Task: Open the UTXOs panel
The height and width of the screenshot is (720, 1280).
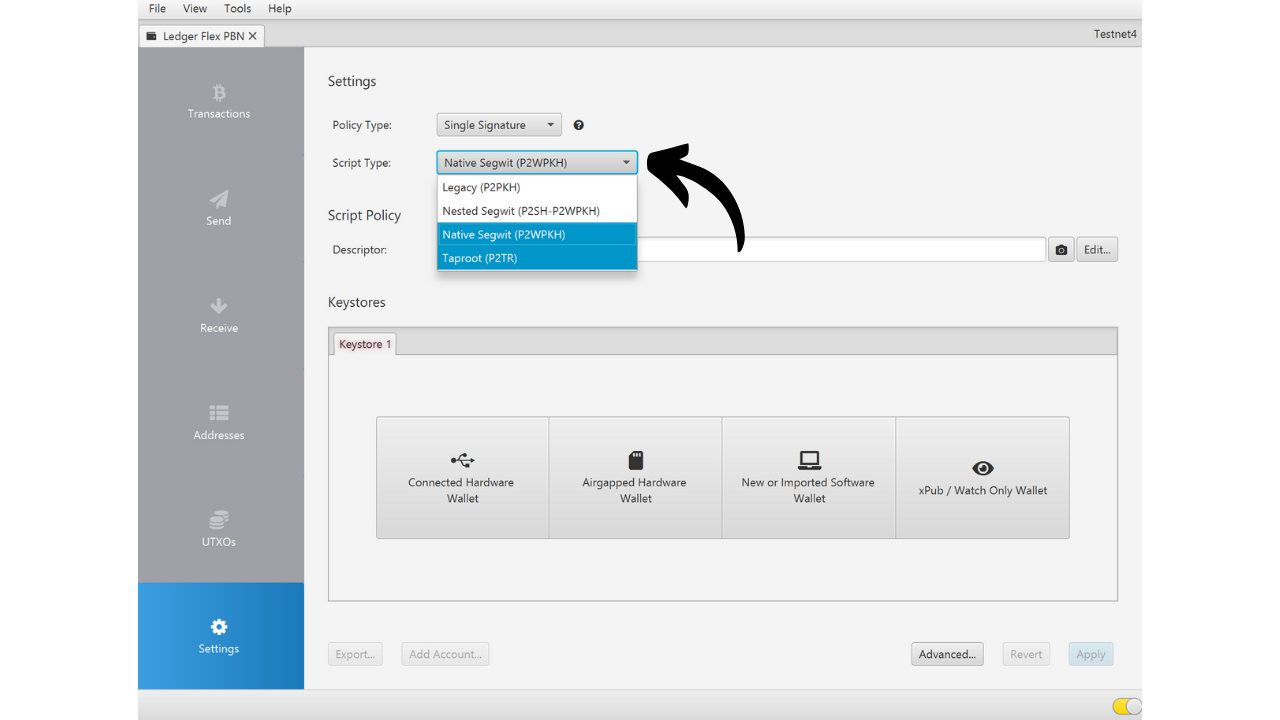Action: click(x=219, y=529)
